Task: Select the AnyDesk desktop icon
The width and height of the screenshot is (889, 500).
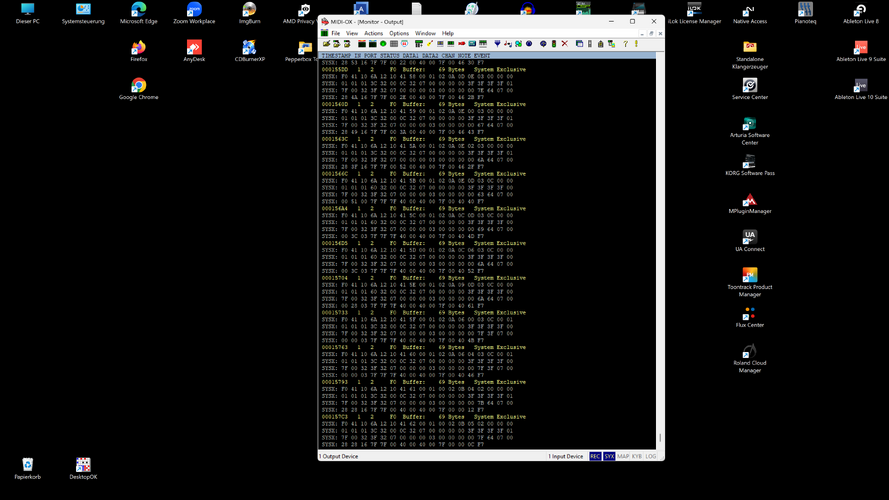Action: coord(194,51)
